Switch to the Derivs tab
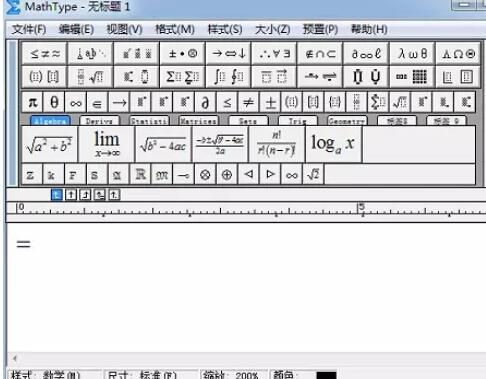 click(x=99, y=121)
